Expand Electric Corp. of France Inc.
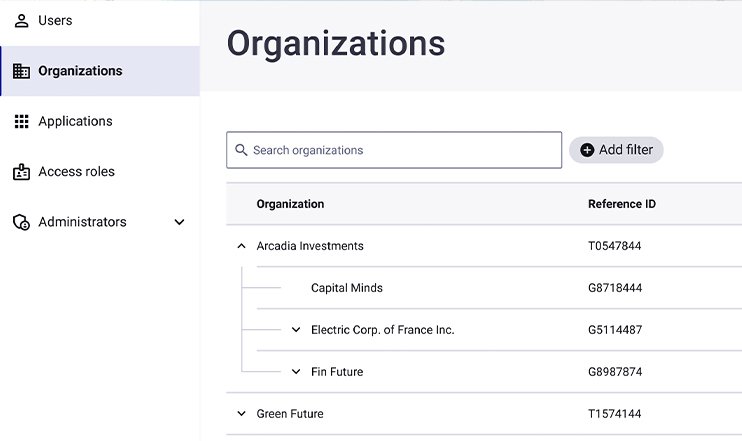742x441 pixels. [x=296, y=330]
